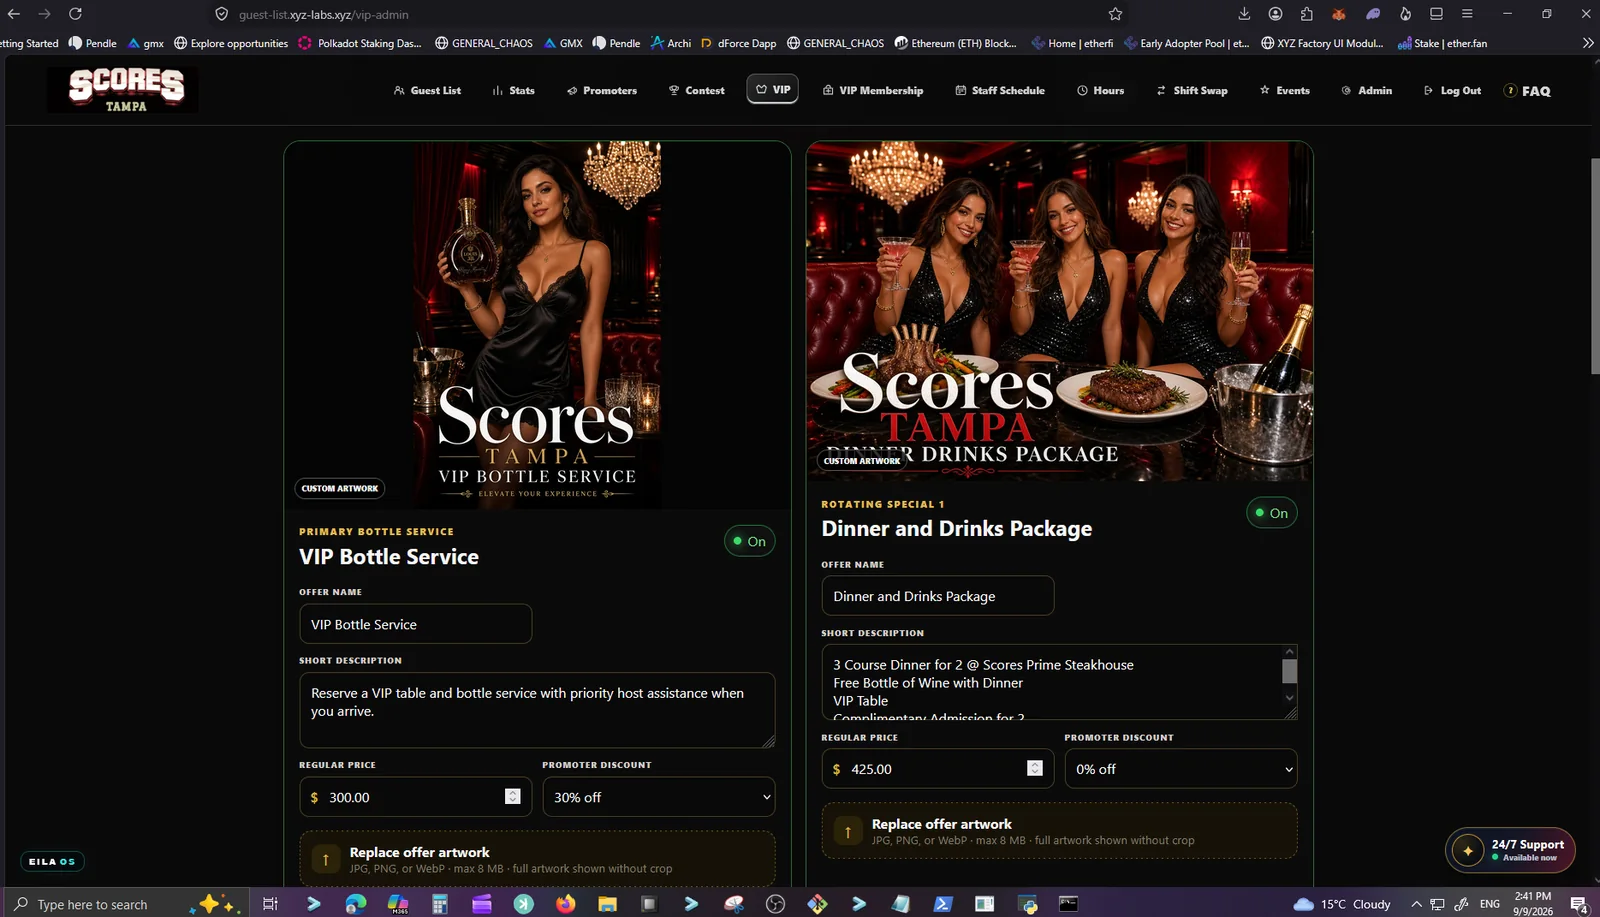Open the browser hamburger menu
Screen dimensions: 1600x917
click(x=1467, y=14)
